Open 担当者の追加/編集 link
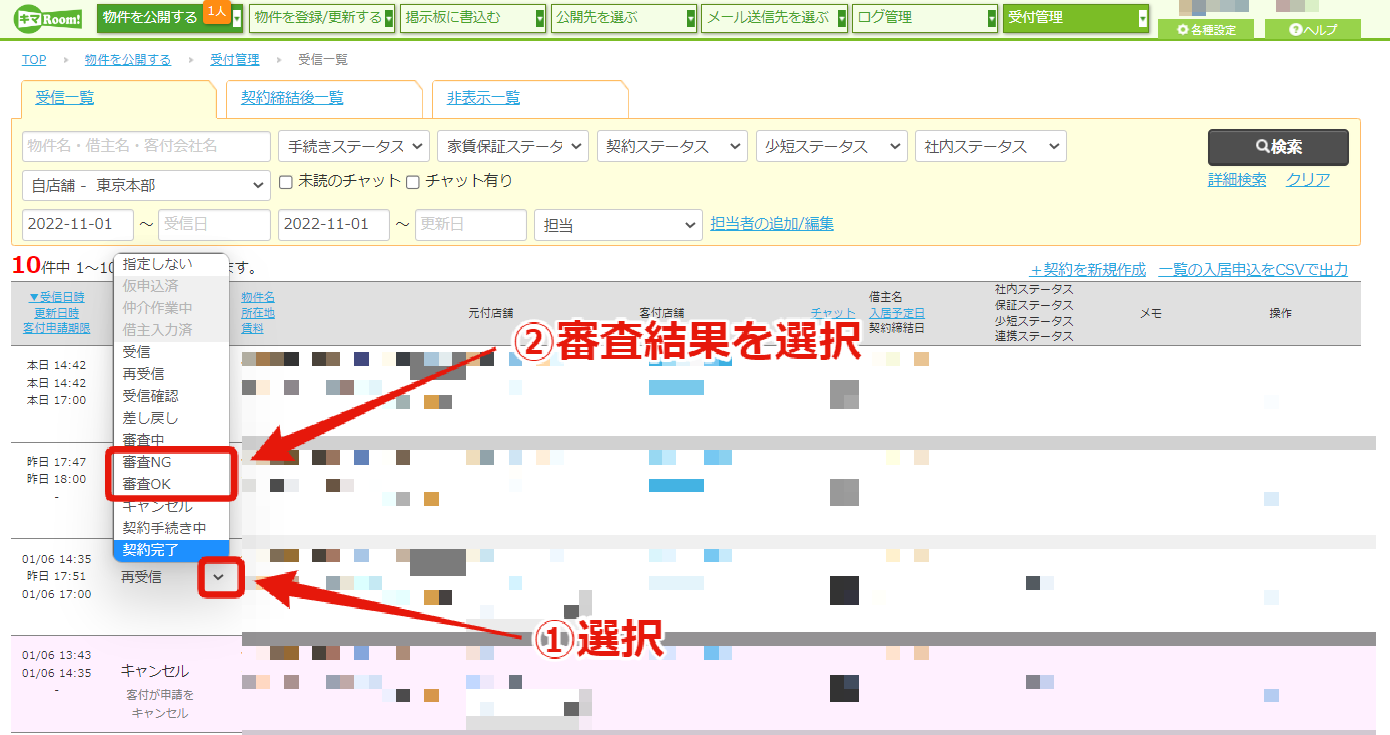The image size is (1390, 735). (772, 224)
